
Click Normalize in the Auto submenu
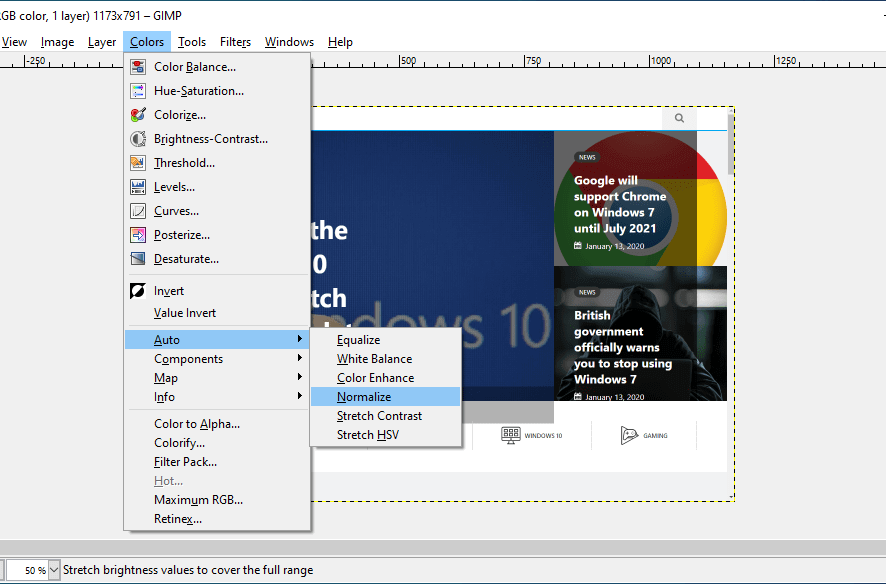point(386,396)
